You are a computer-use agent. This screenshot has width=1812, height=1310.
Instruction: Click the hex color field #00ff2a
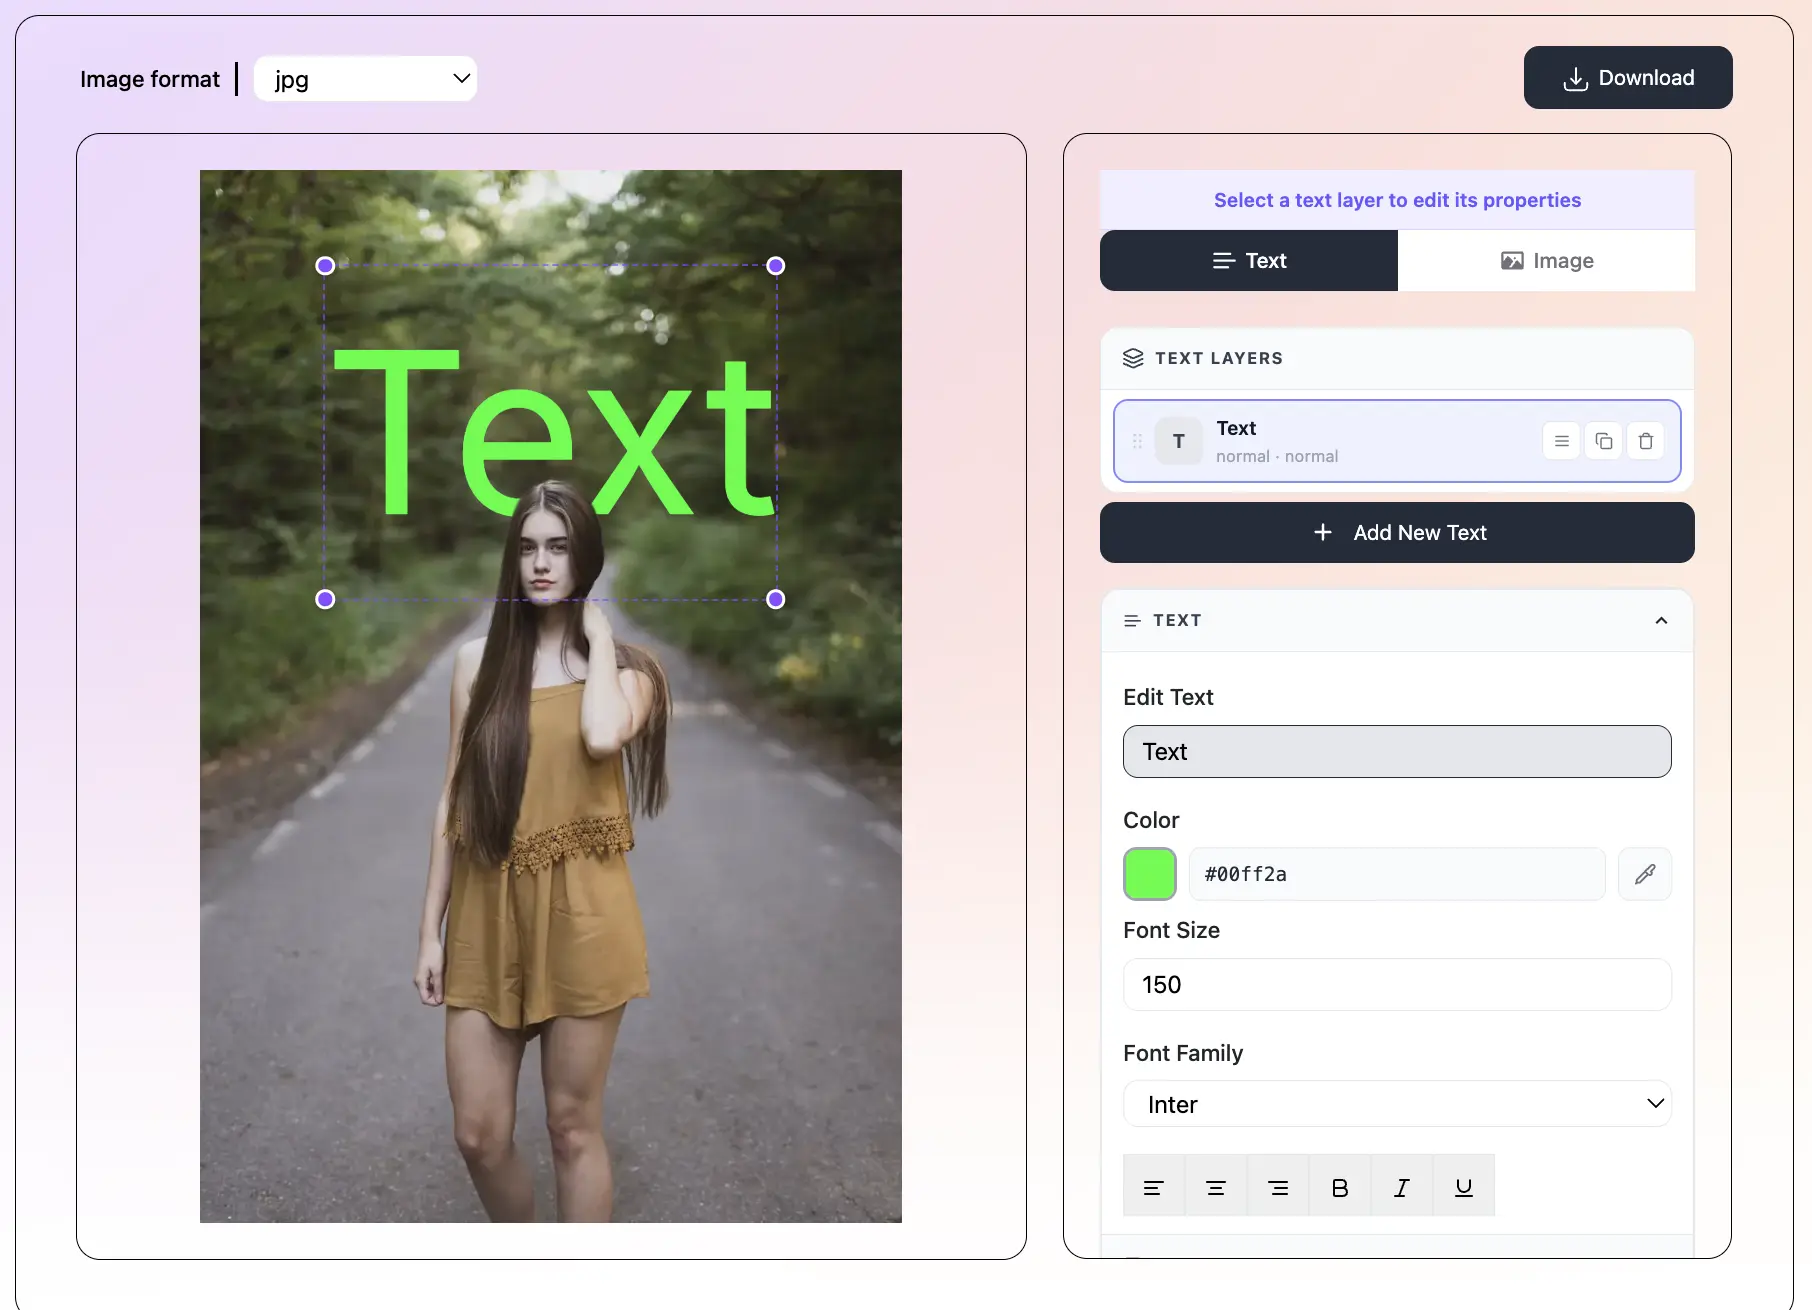coord(1397,874)
